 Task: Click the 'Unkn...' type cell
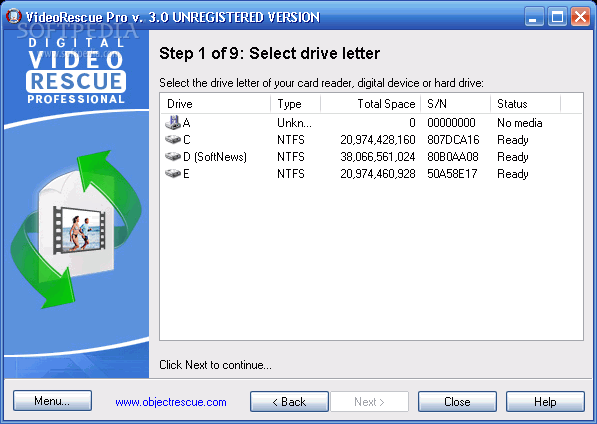tap(294, 123)
